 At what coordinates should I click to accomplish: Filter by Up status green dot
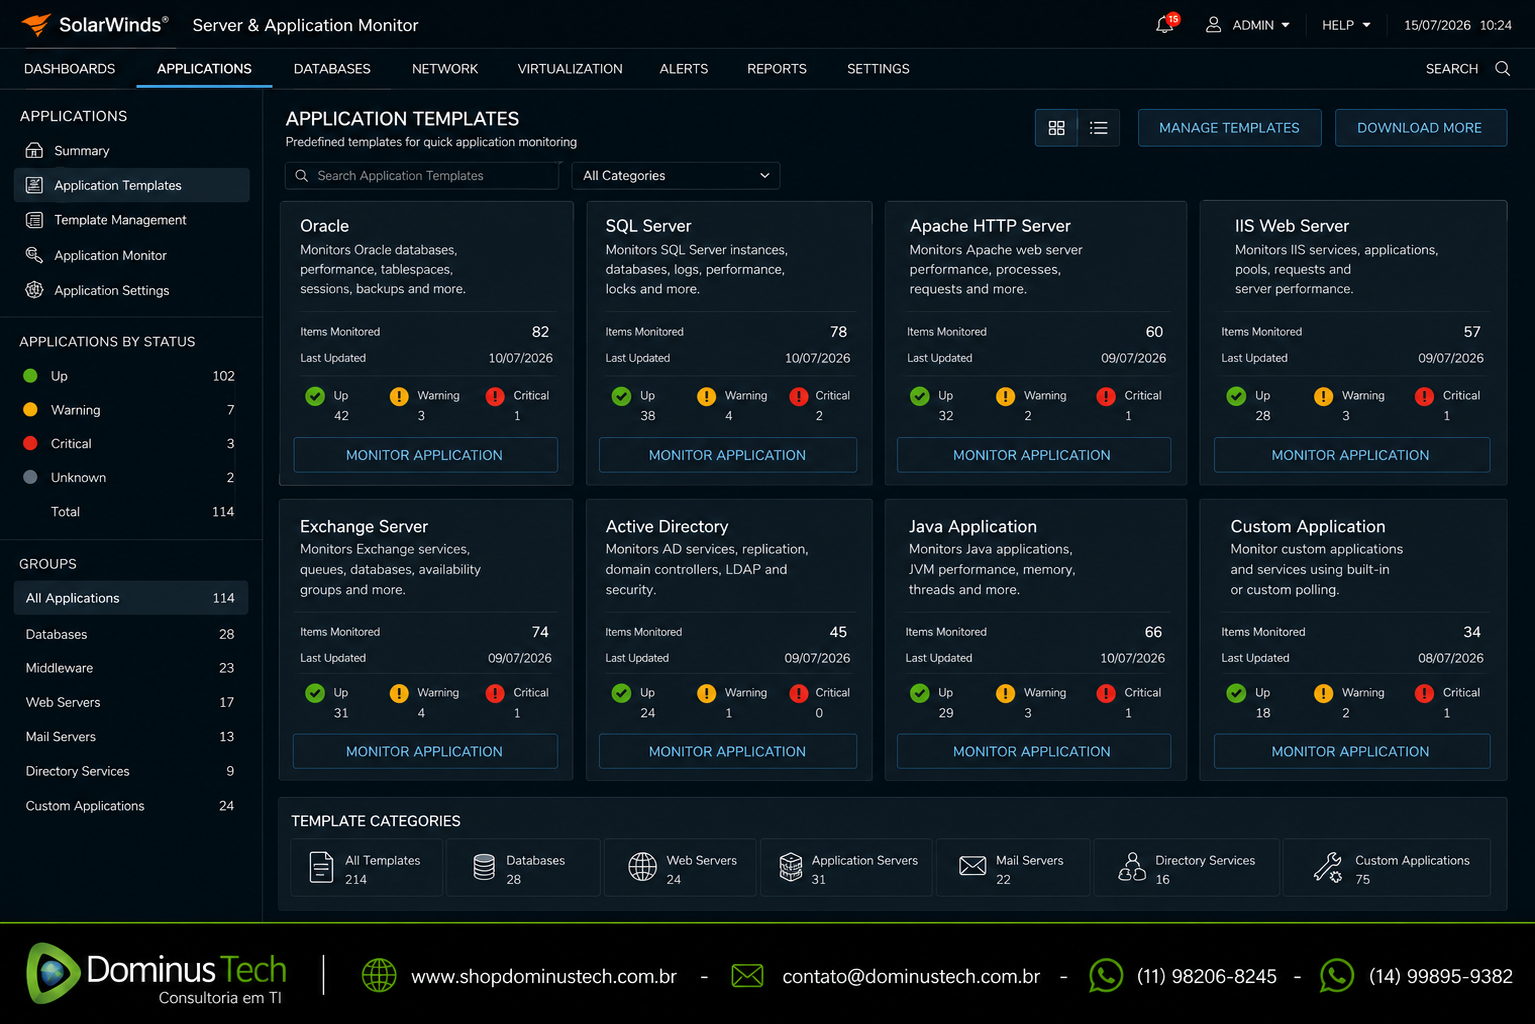[30, 376]
